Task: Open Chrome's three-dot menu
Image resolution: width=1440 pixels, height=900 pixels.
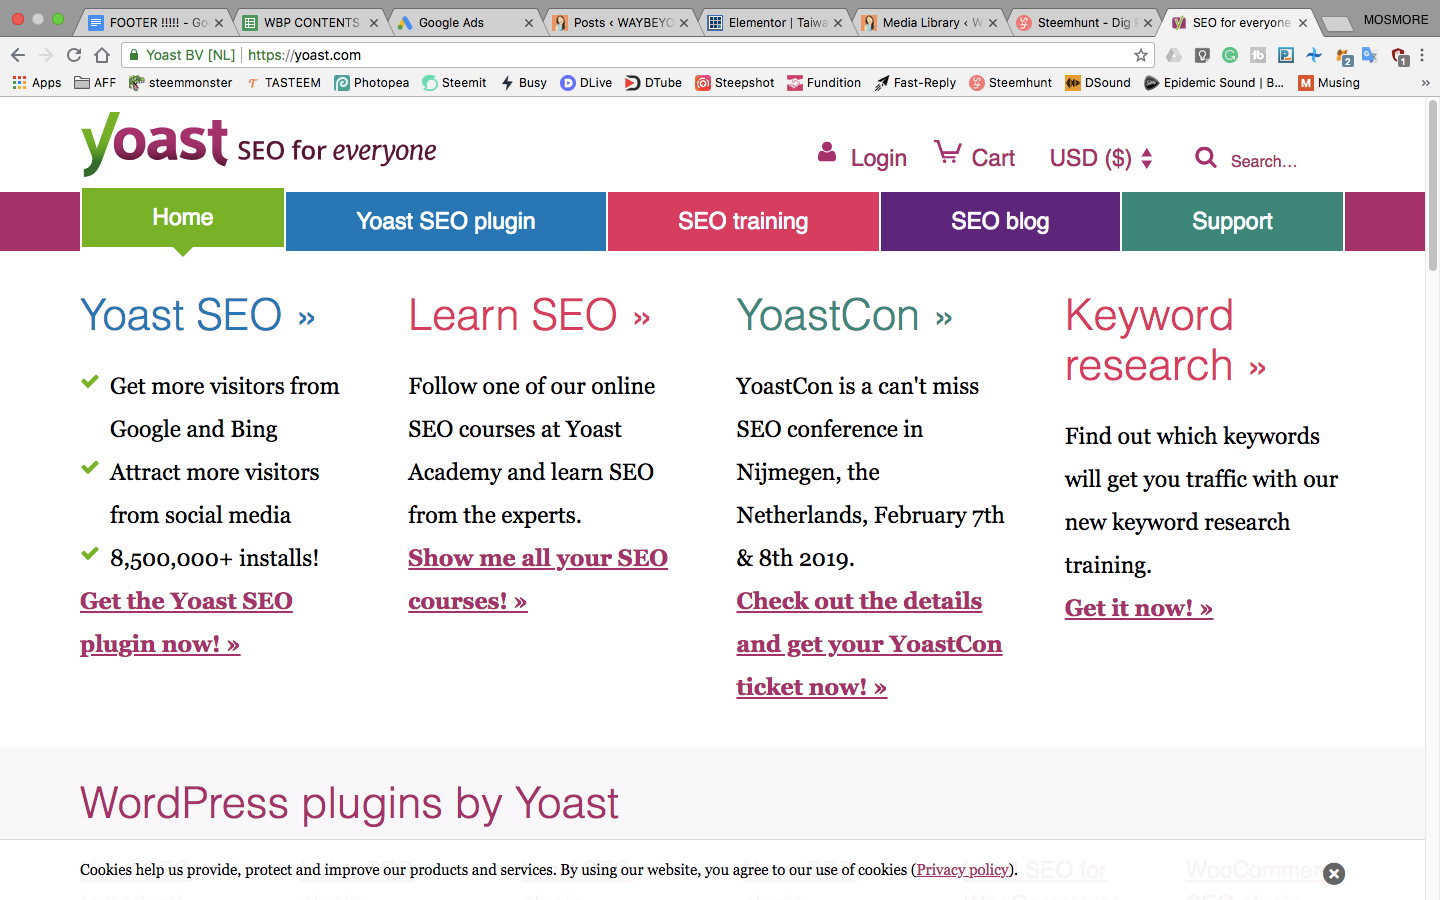Action: point(1422,55)
